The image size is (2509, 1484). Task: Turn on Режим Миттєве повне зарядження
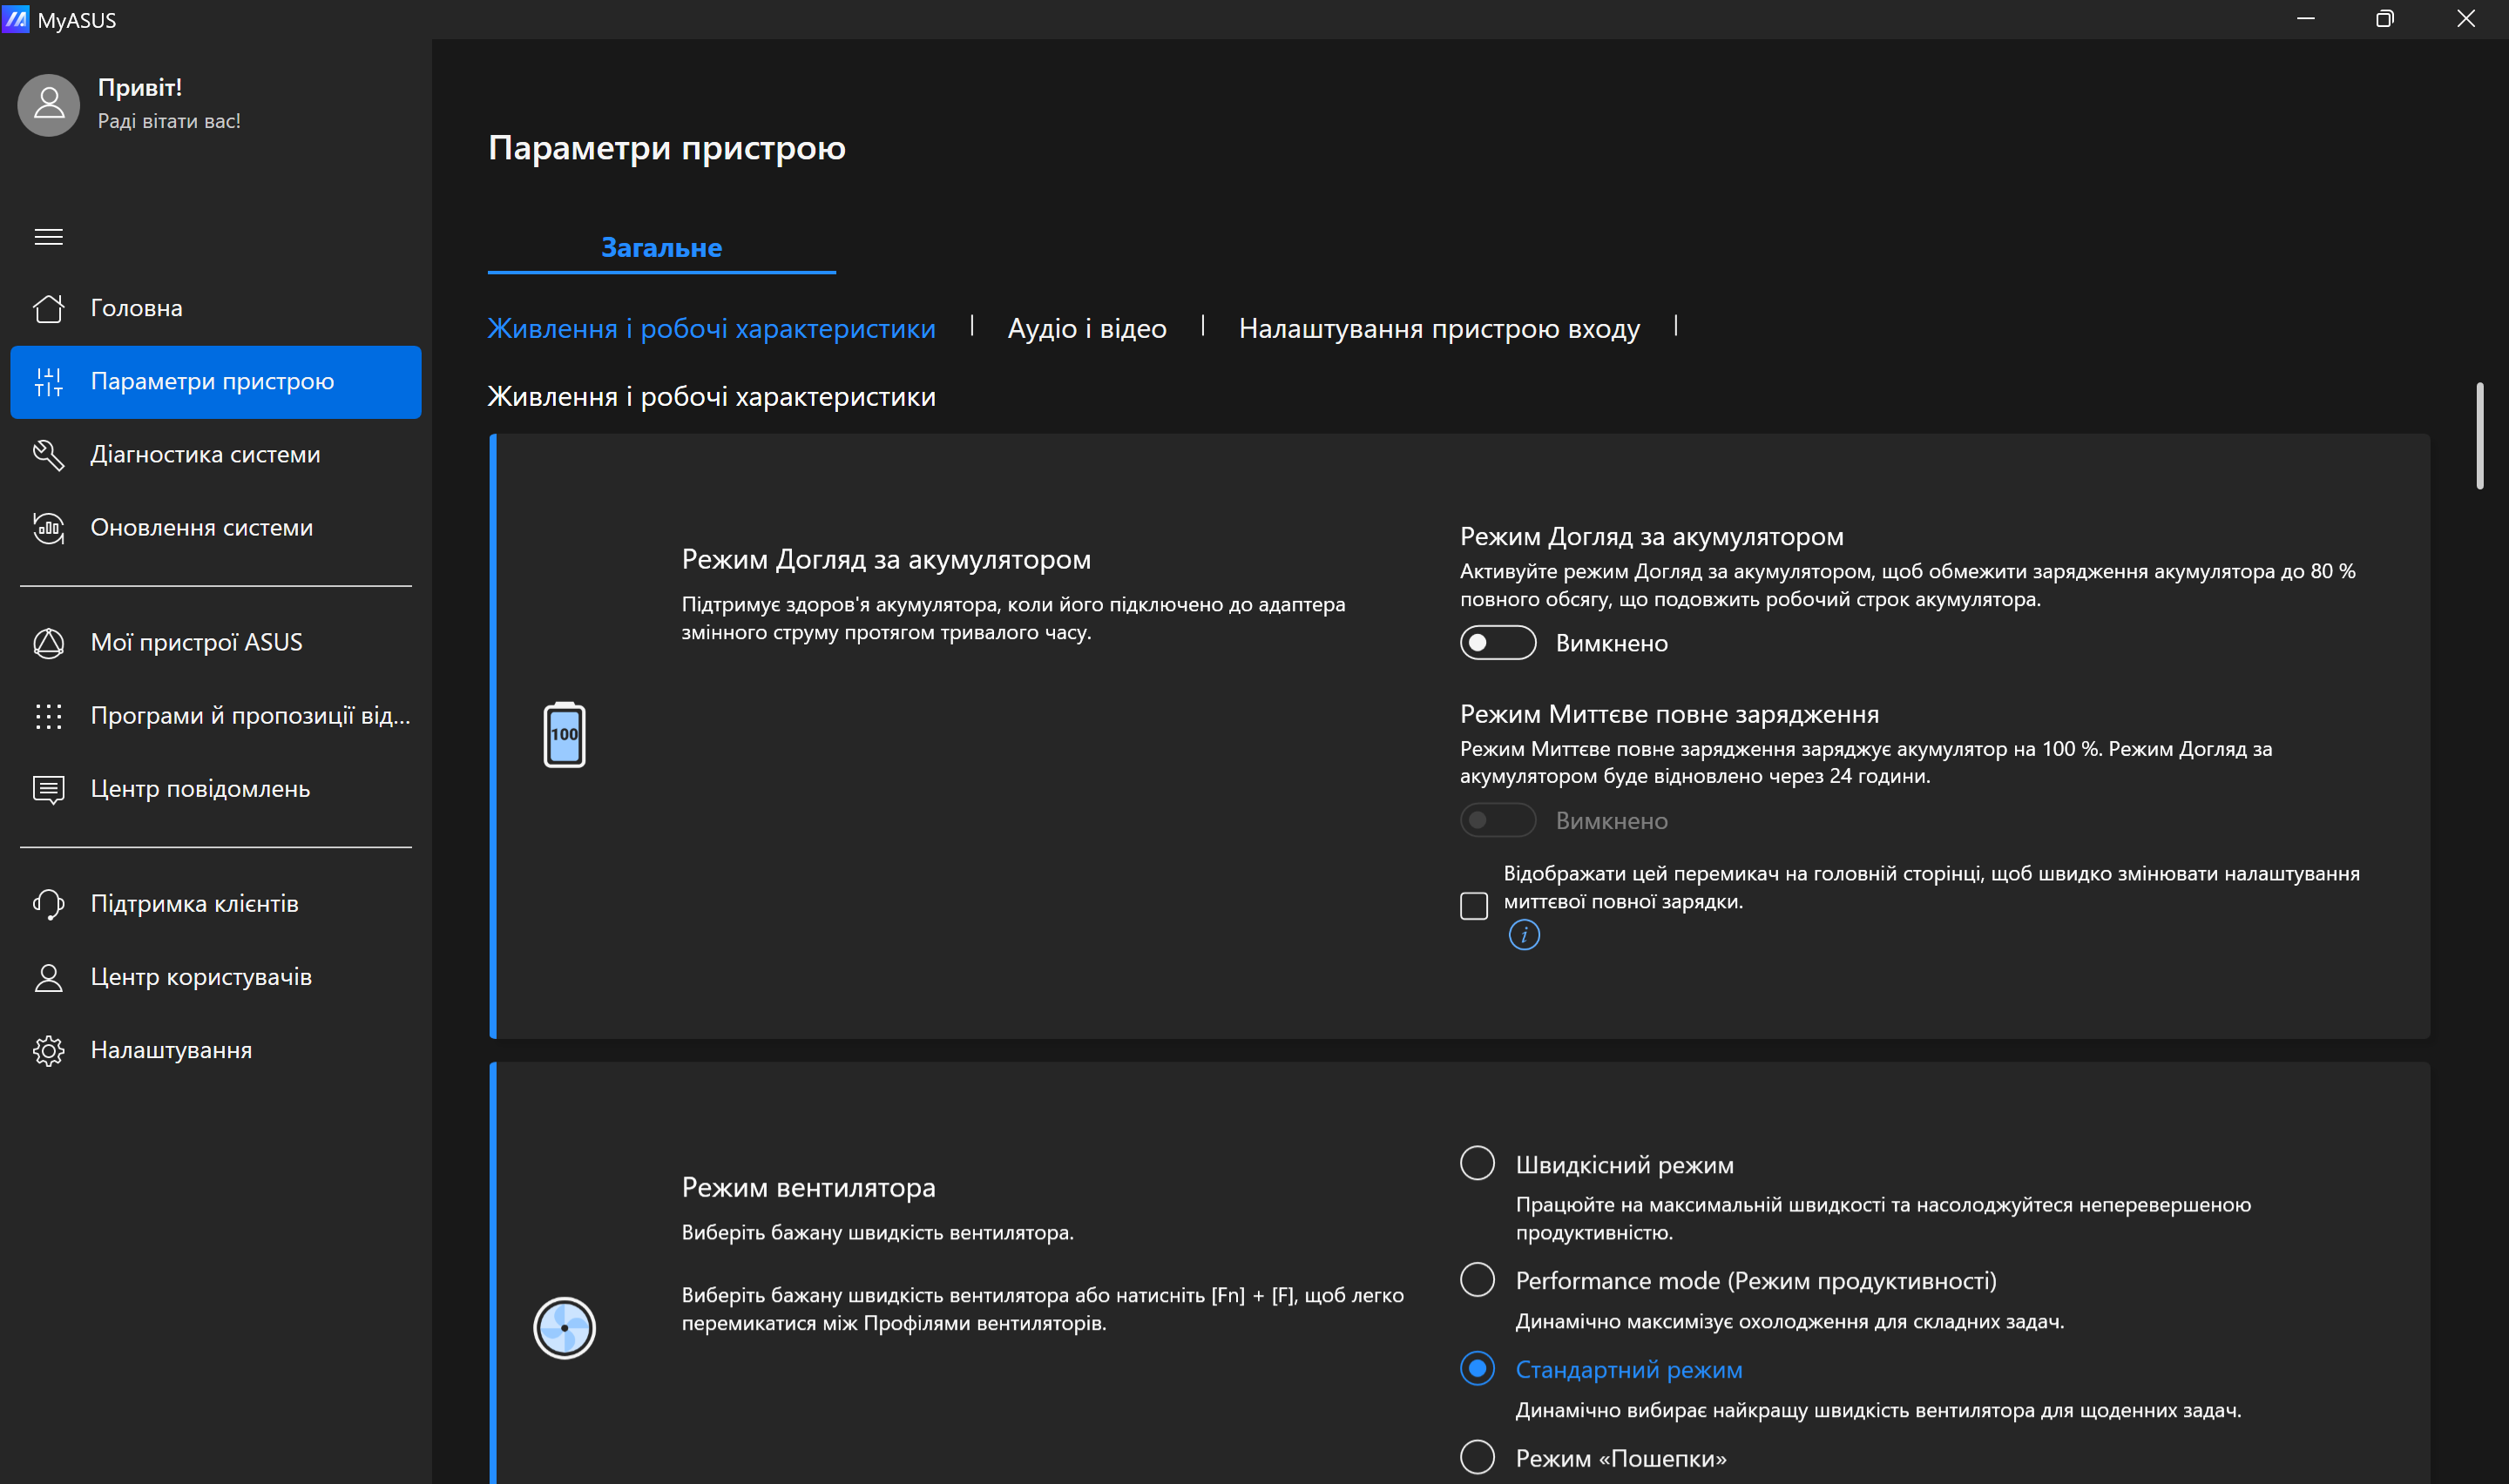[1497, 820]
